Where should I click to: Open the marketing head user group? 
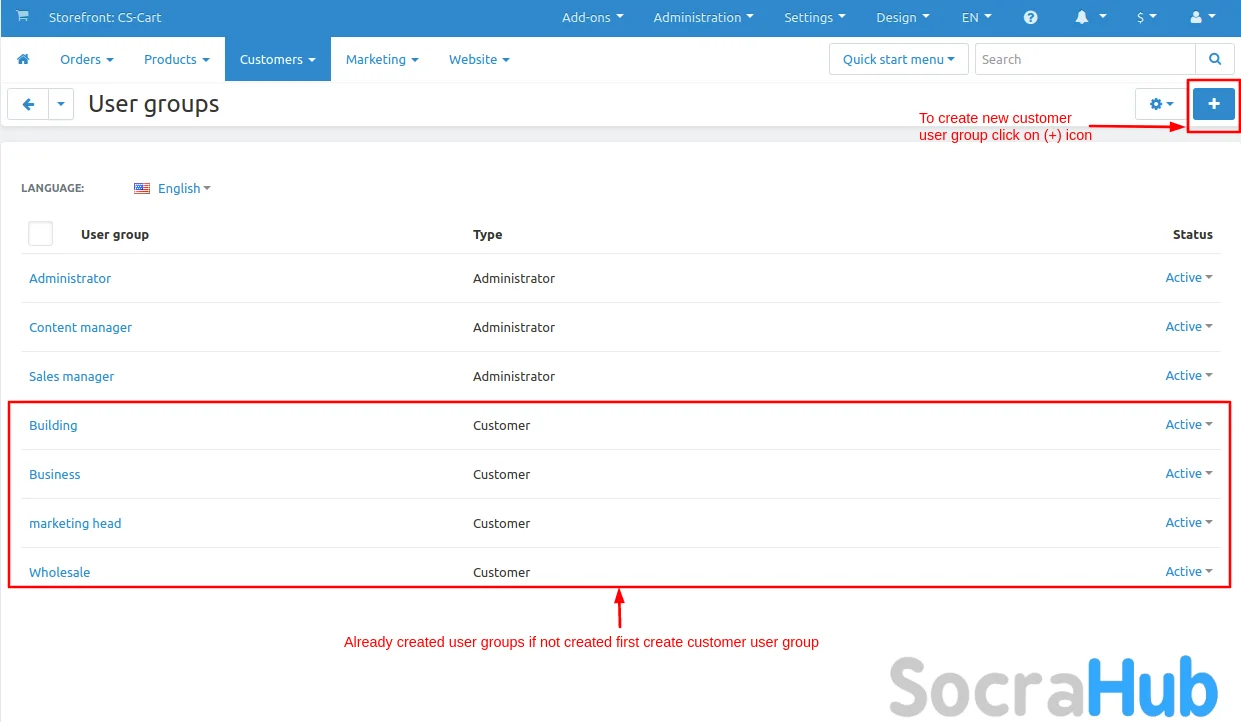pos(75,523)
